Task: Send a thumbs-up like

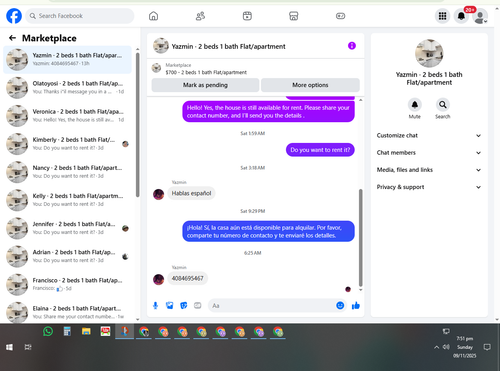Action: [356, 305]
